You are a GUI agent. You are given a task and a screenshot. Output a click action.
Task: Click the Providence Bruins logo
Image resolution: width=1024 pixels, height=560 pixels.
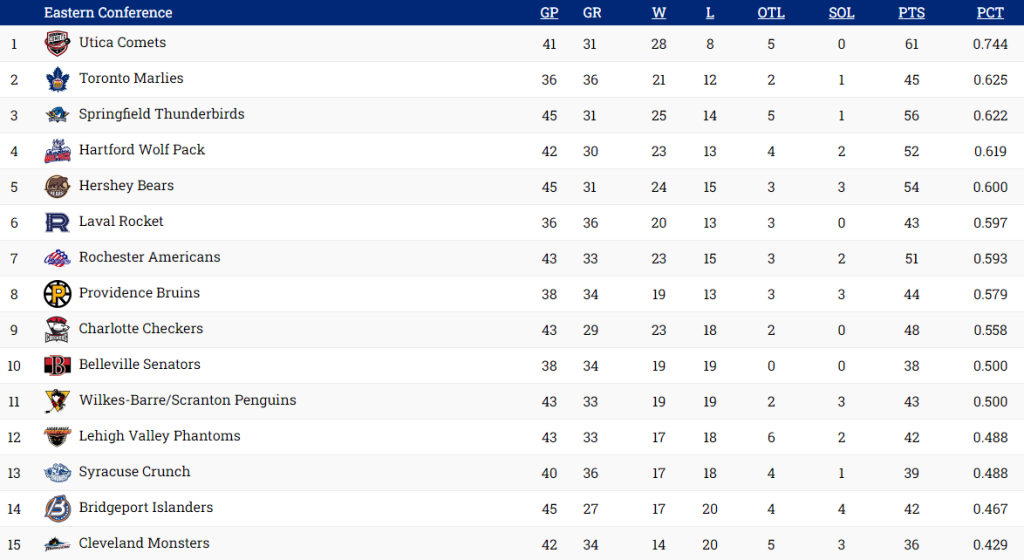57,294
